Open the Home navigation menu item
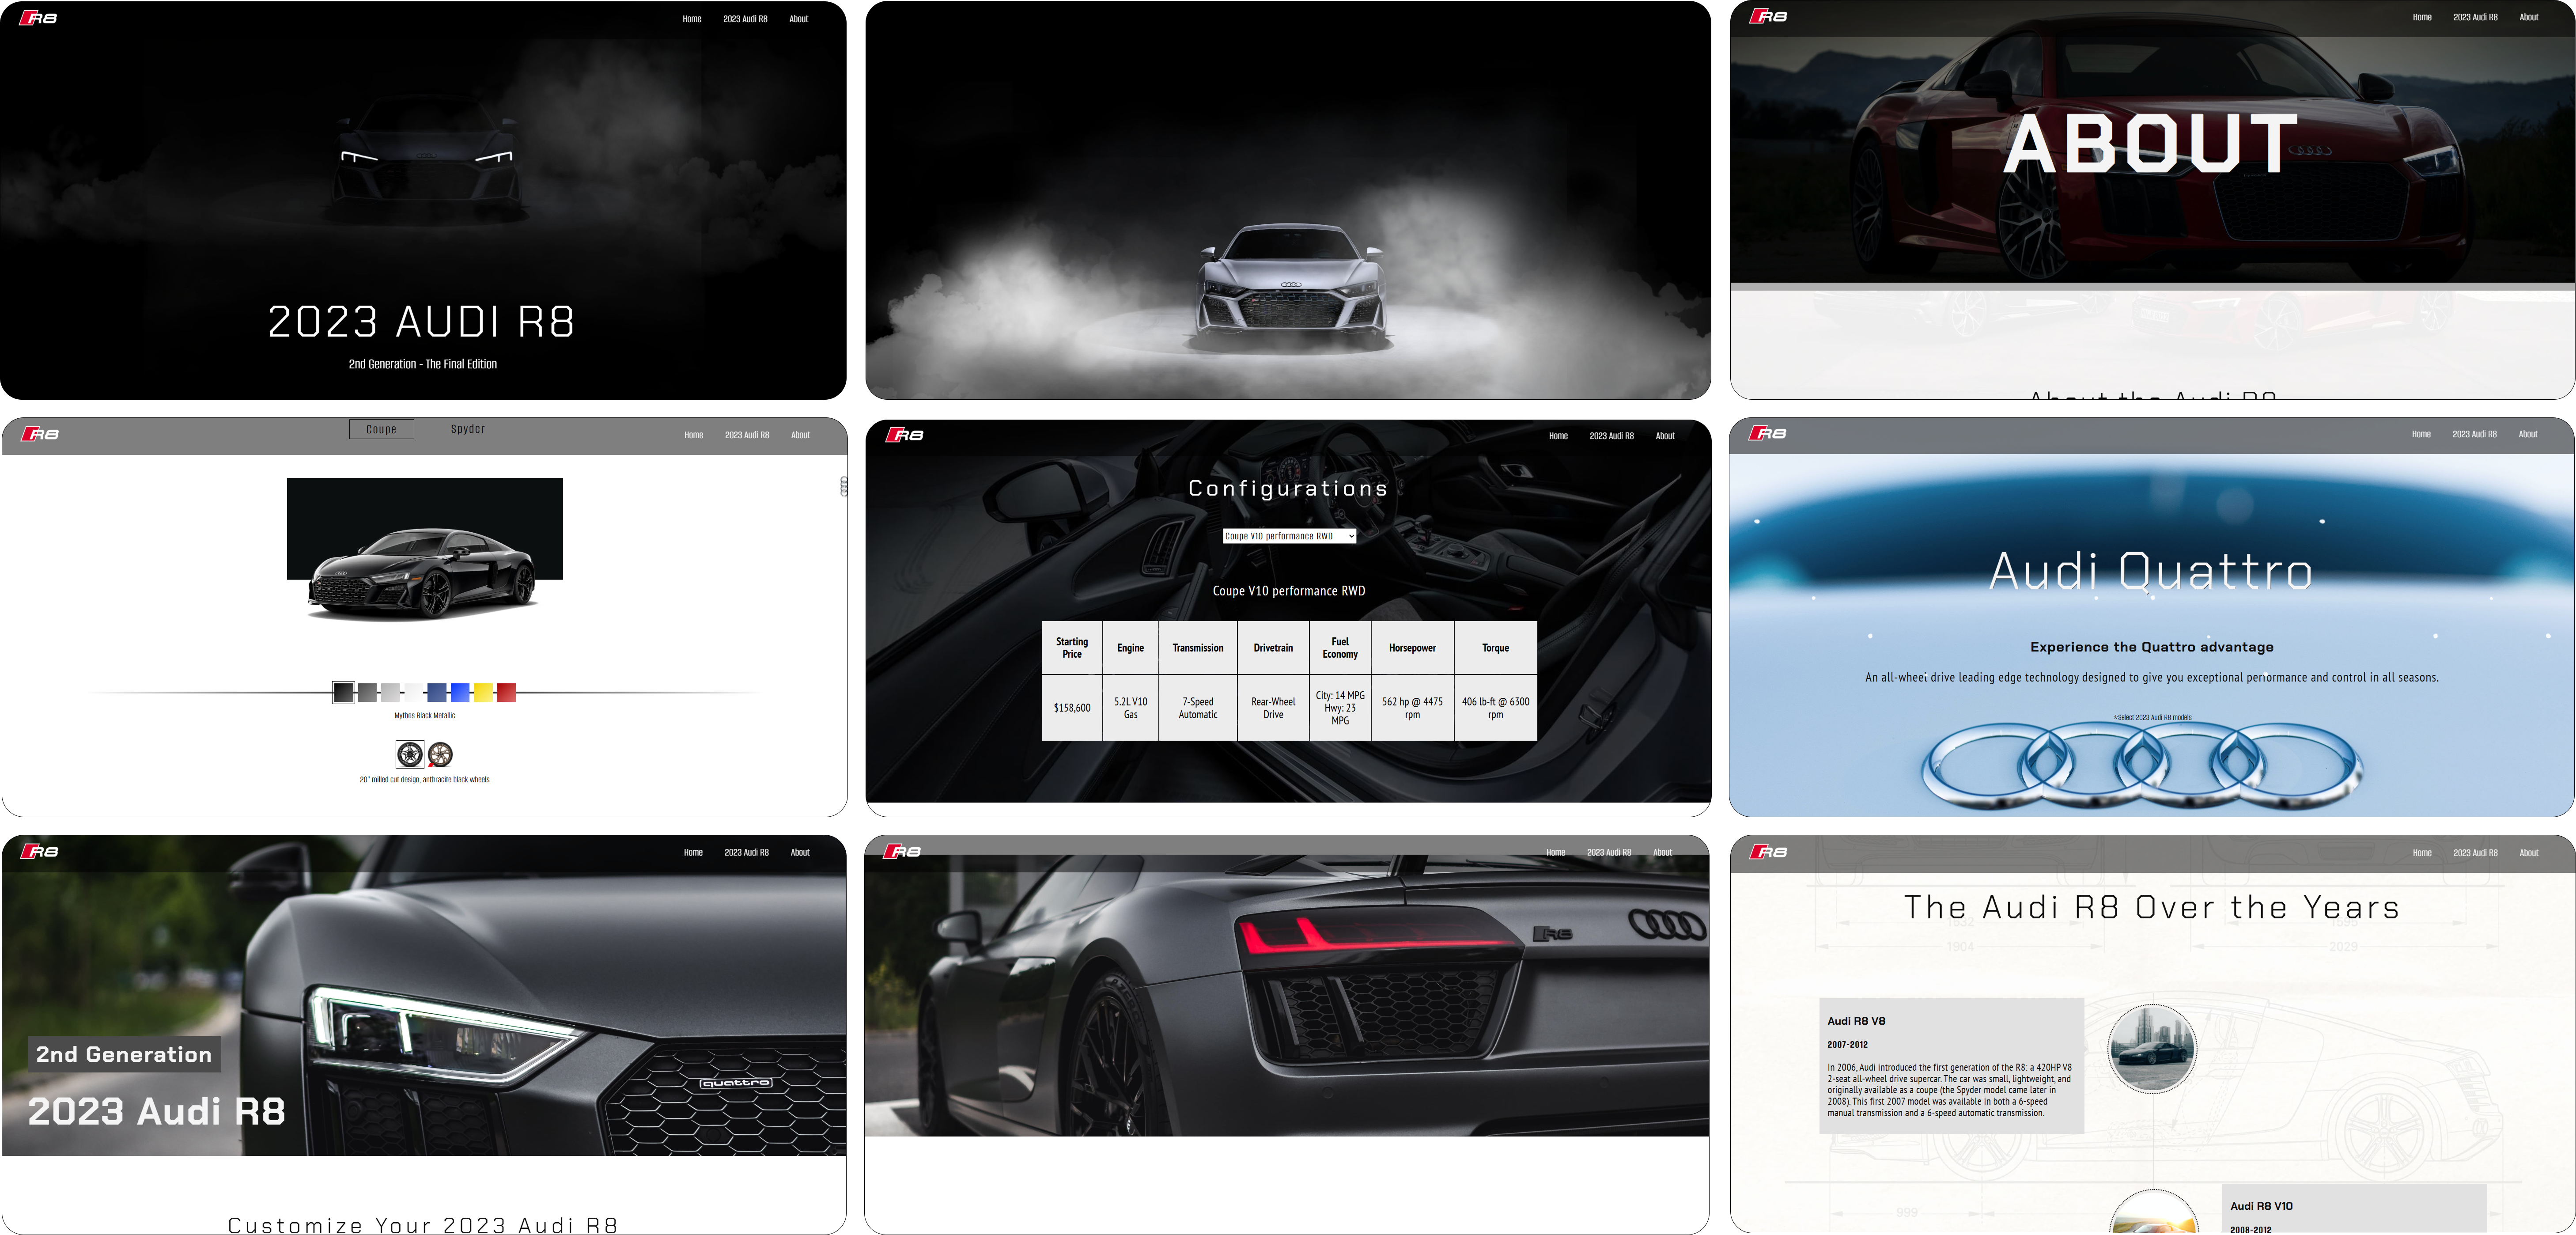Viewport: 2576px width, 1235px height. tap(691, 18)
